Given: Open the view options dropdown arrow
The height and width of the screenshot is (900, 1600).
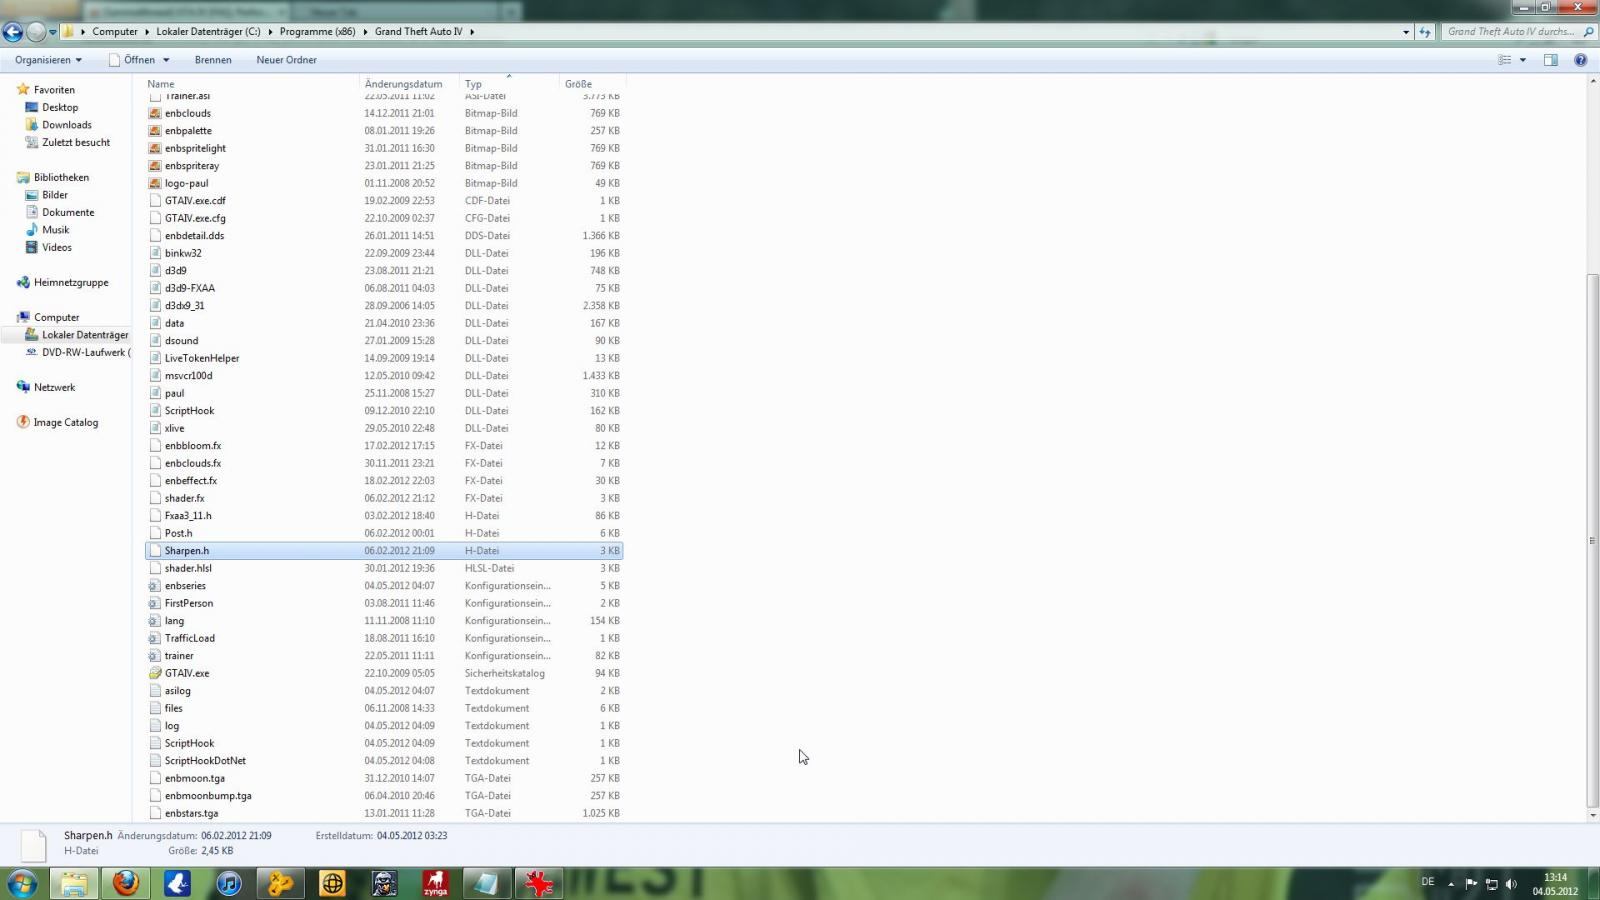Looking at the screenshot, I should (x=1523, y=60).
